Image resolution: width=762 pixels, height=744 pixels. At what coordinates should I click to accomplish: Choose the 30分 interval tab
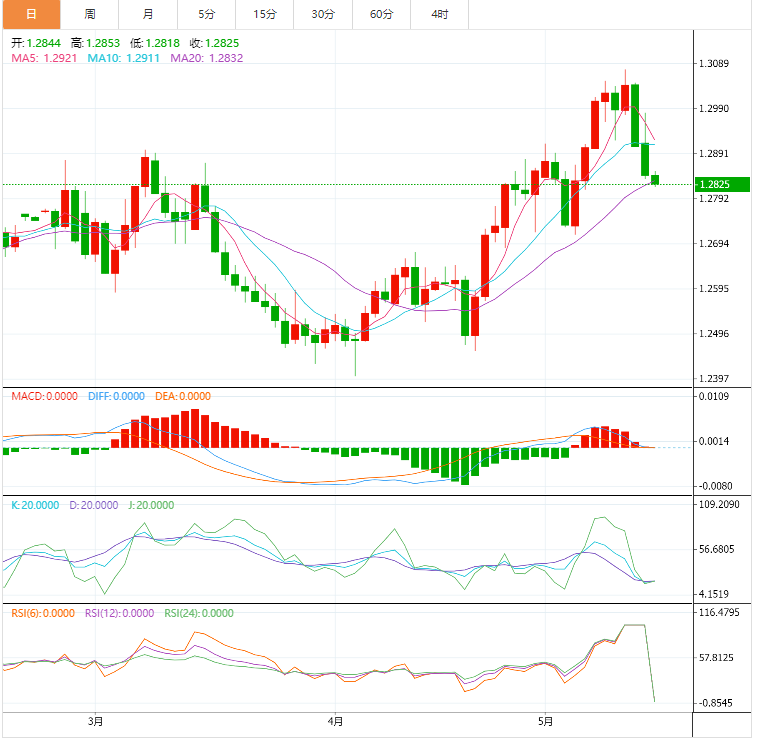(323, 14)
